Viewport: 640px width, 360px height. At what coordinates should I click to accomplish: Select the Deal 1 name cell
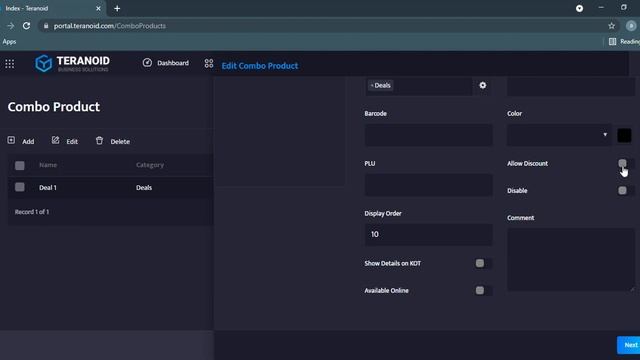point(48,187)
